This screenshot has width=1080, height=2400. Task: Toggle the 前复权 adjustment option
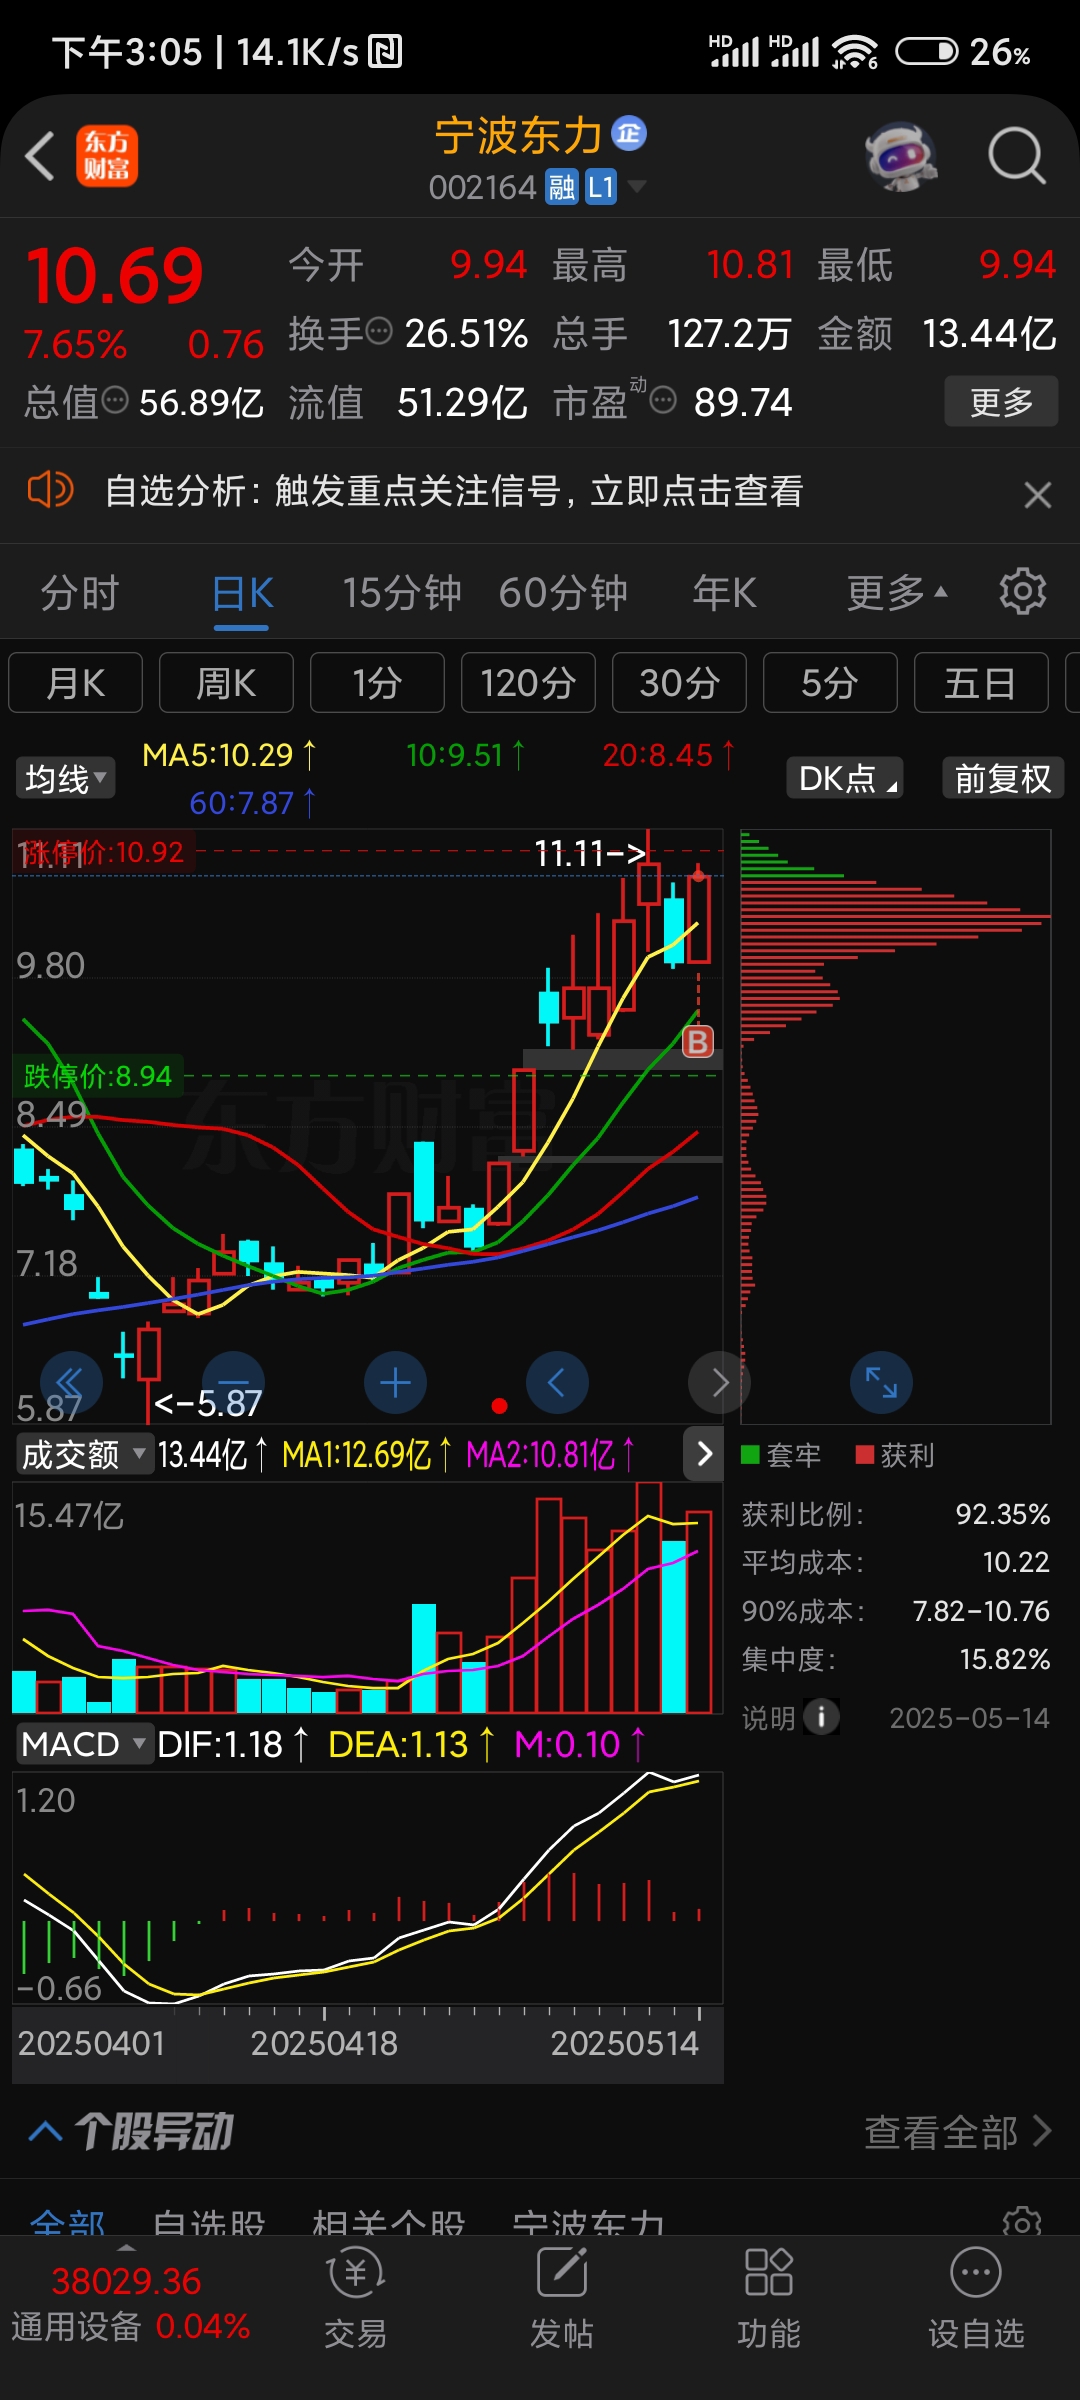[x=1003, y=778]
